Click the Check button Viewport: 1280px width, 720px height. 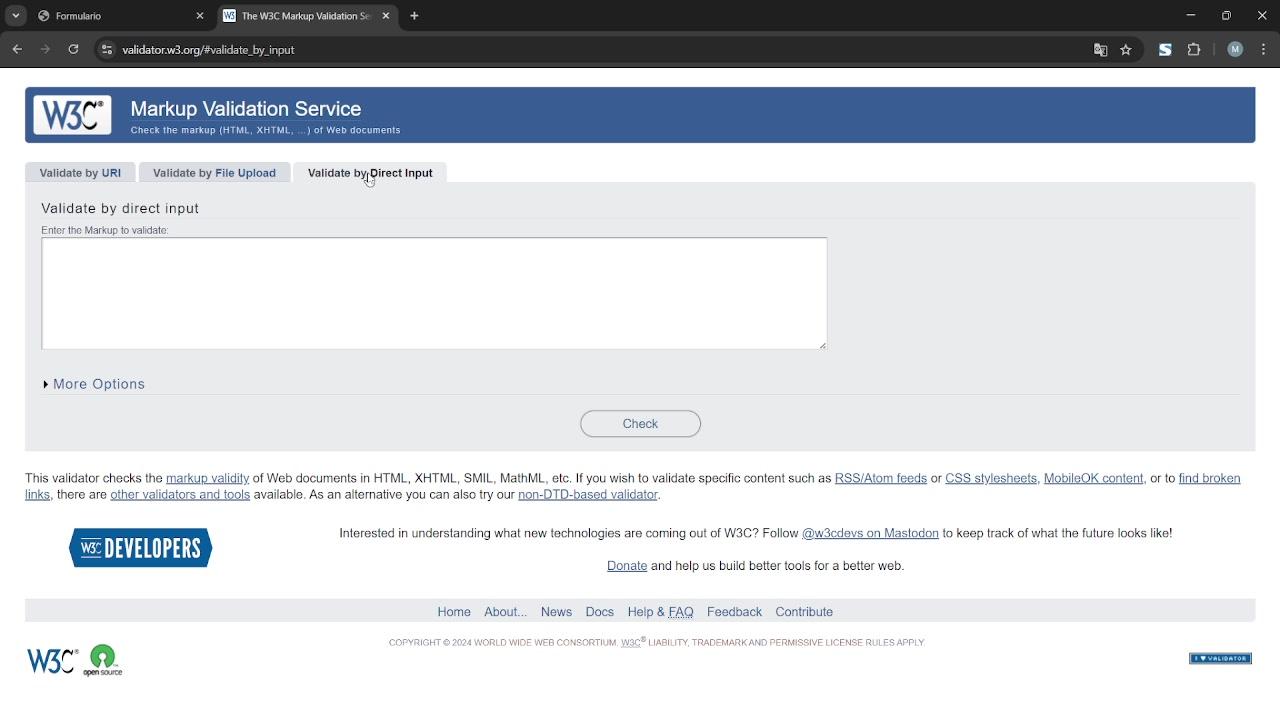tap(640, 424)
